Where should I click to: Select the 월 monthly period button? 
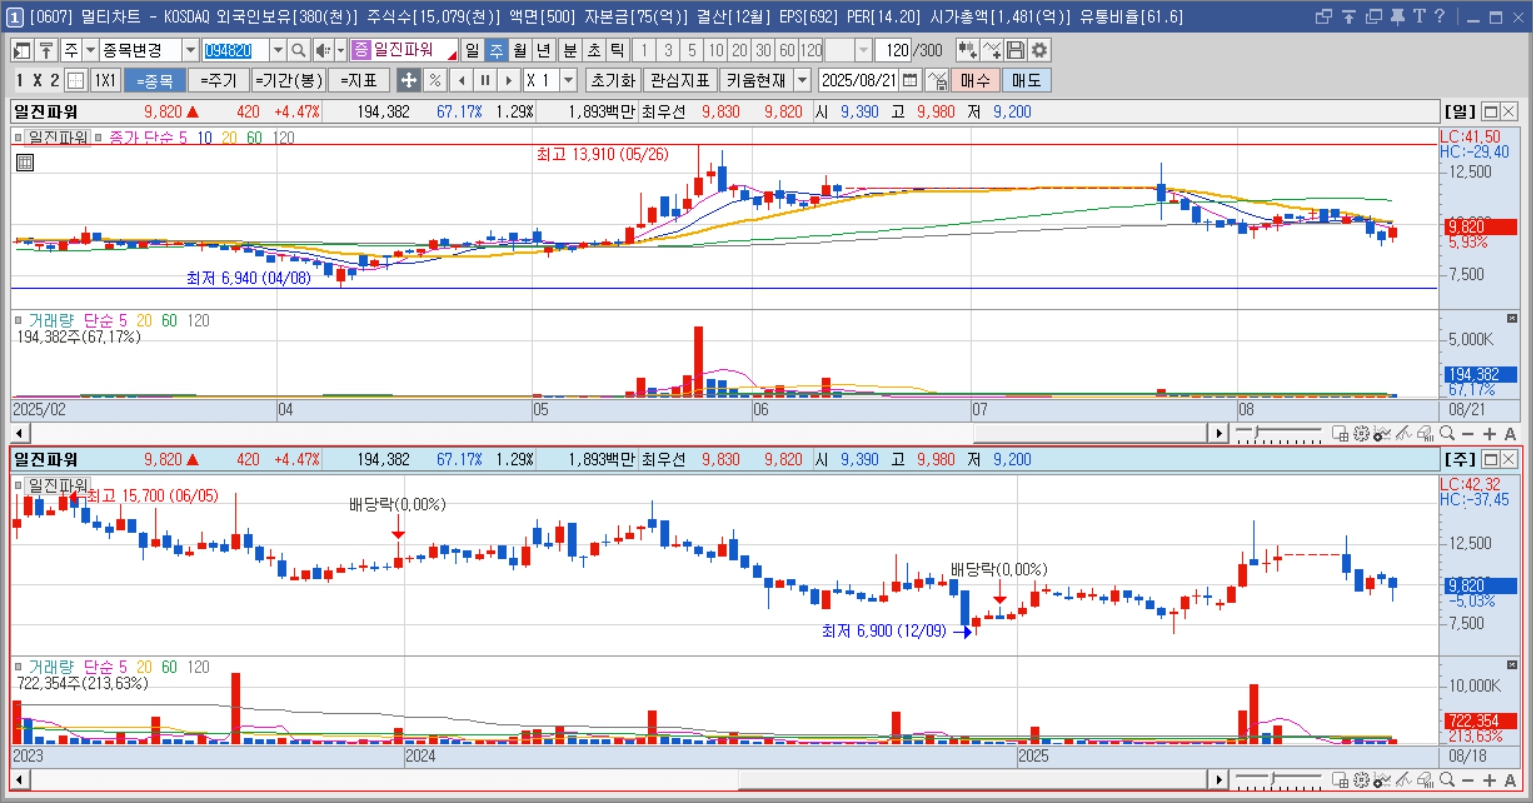point(520,50)
